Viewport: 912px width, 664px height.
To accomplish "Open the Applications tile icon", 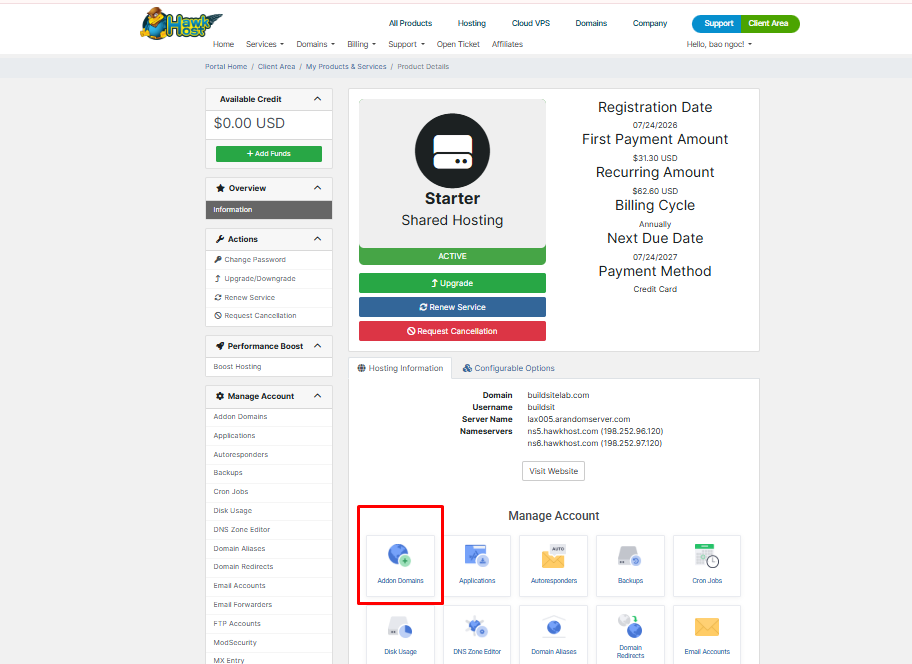I will [x=476, y=555].
